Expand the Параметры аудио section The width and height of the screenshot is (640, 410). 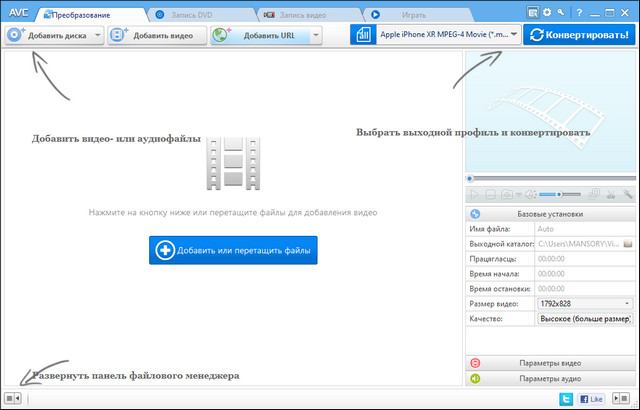tap(550, 379)
